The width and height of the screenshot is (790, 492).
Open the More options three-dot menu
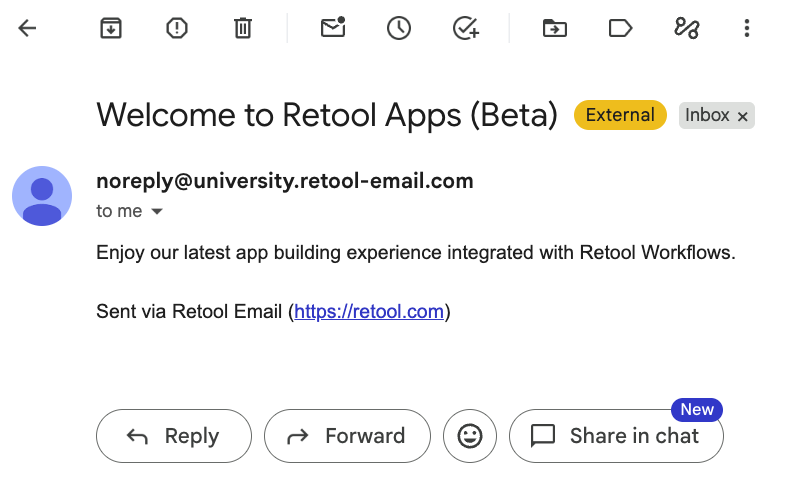pos(747,28)
